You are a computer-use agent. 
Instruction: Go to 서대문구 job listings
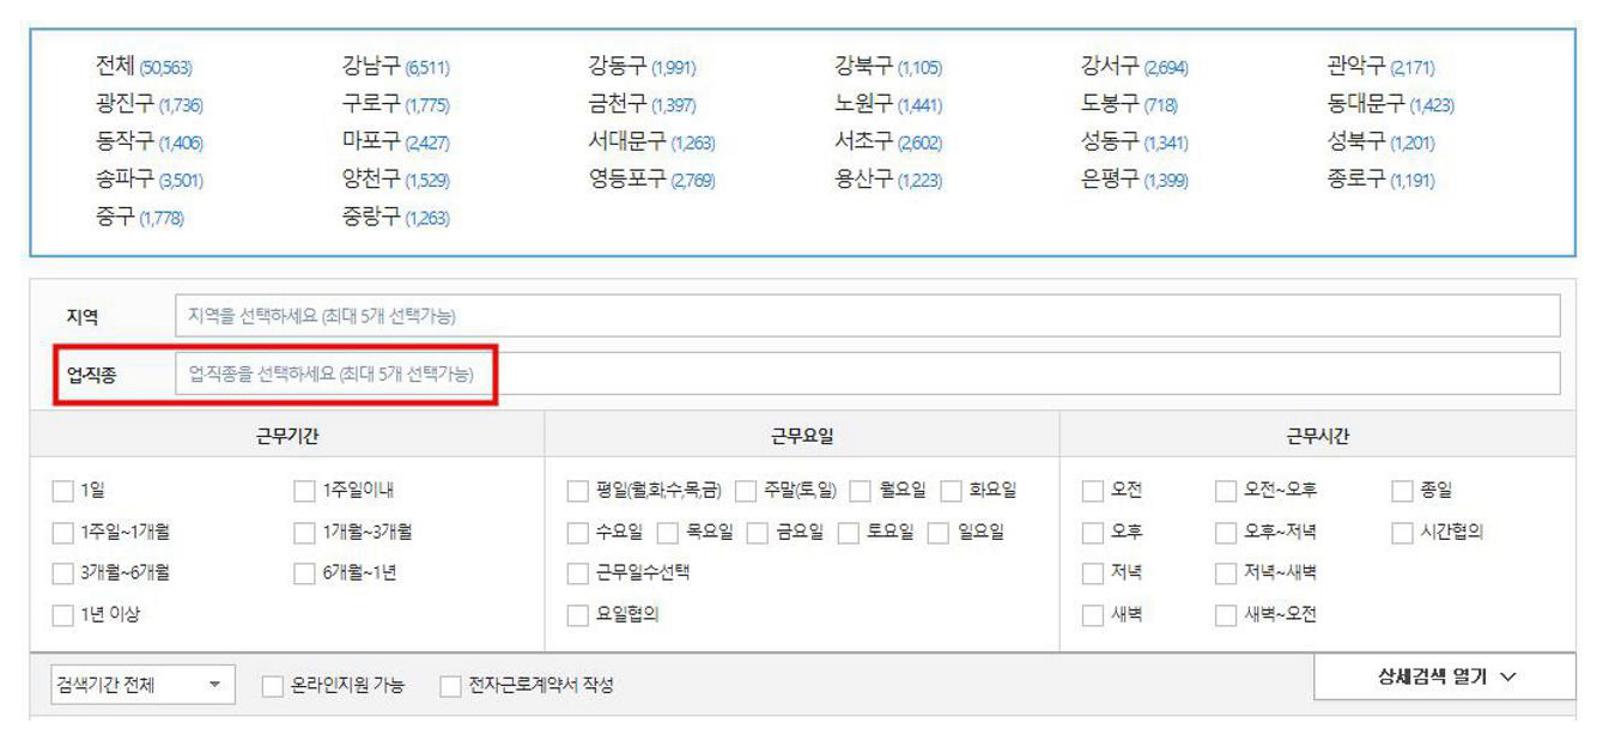[652, 142]
